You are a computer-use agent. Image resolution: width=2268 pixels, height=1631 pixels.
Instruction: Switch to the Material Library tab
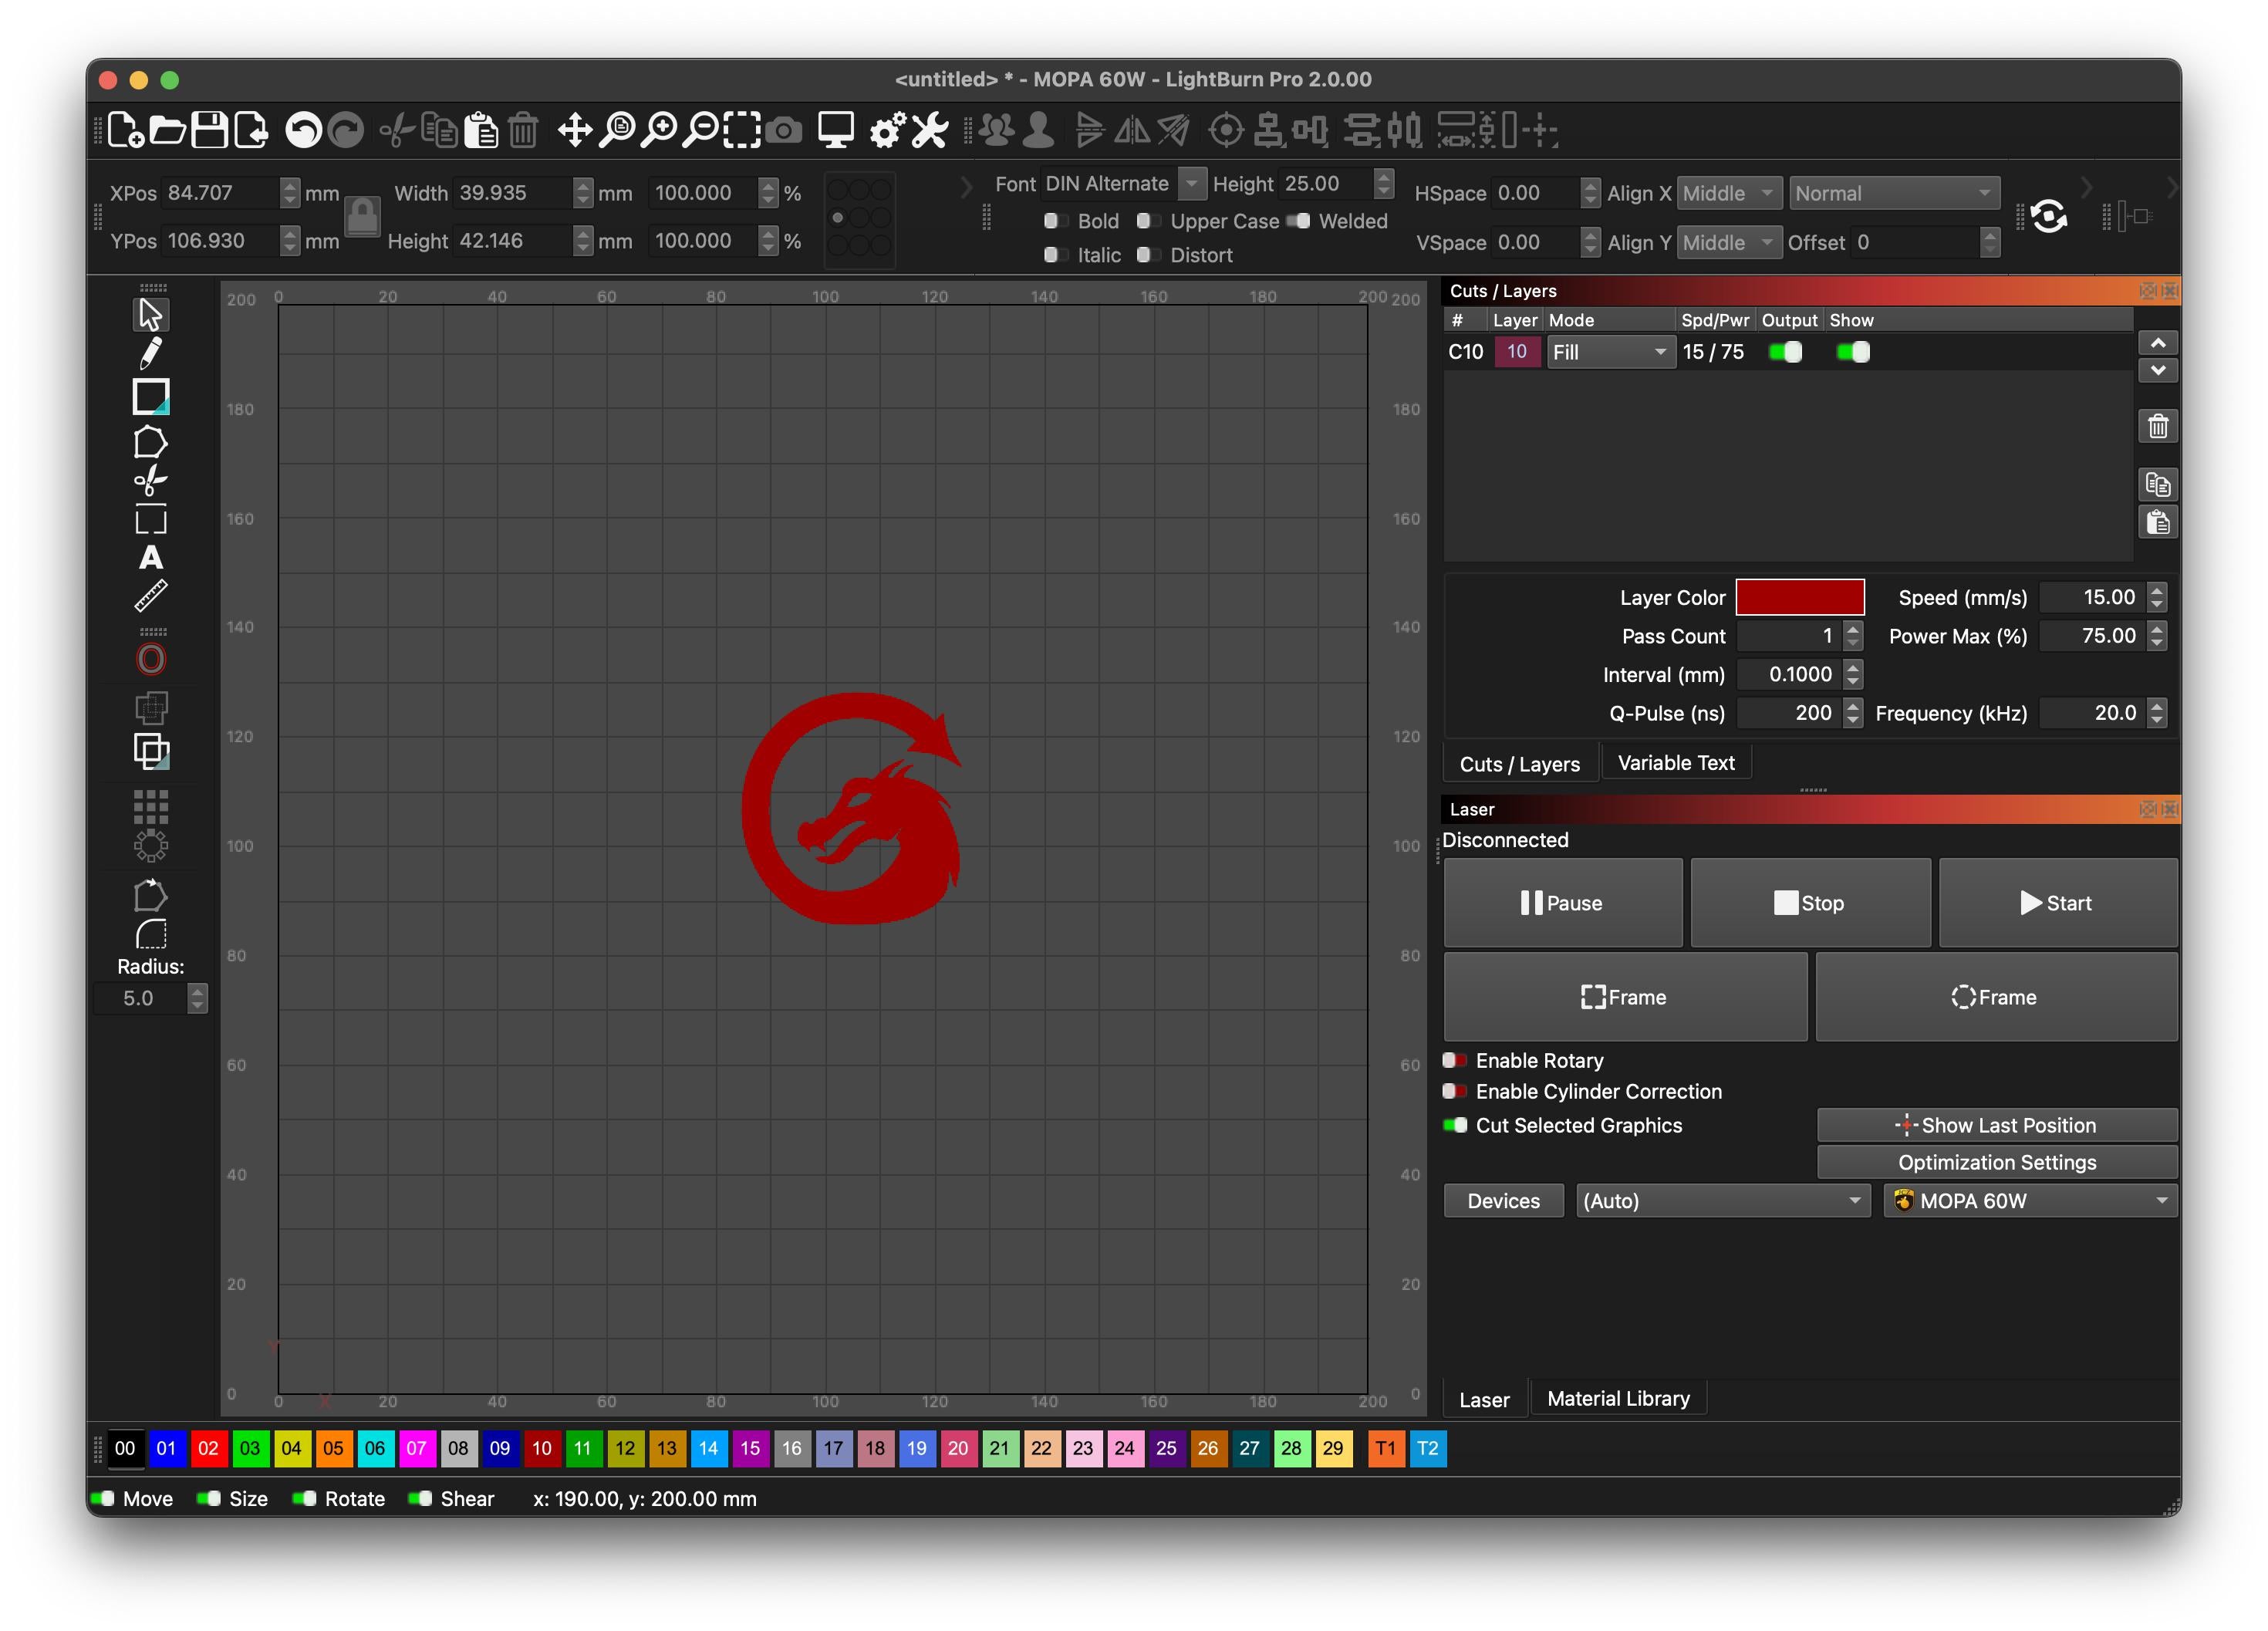coord(1618,1398)
